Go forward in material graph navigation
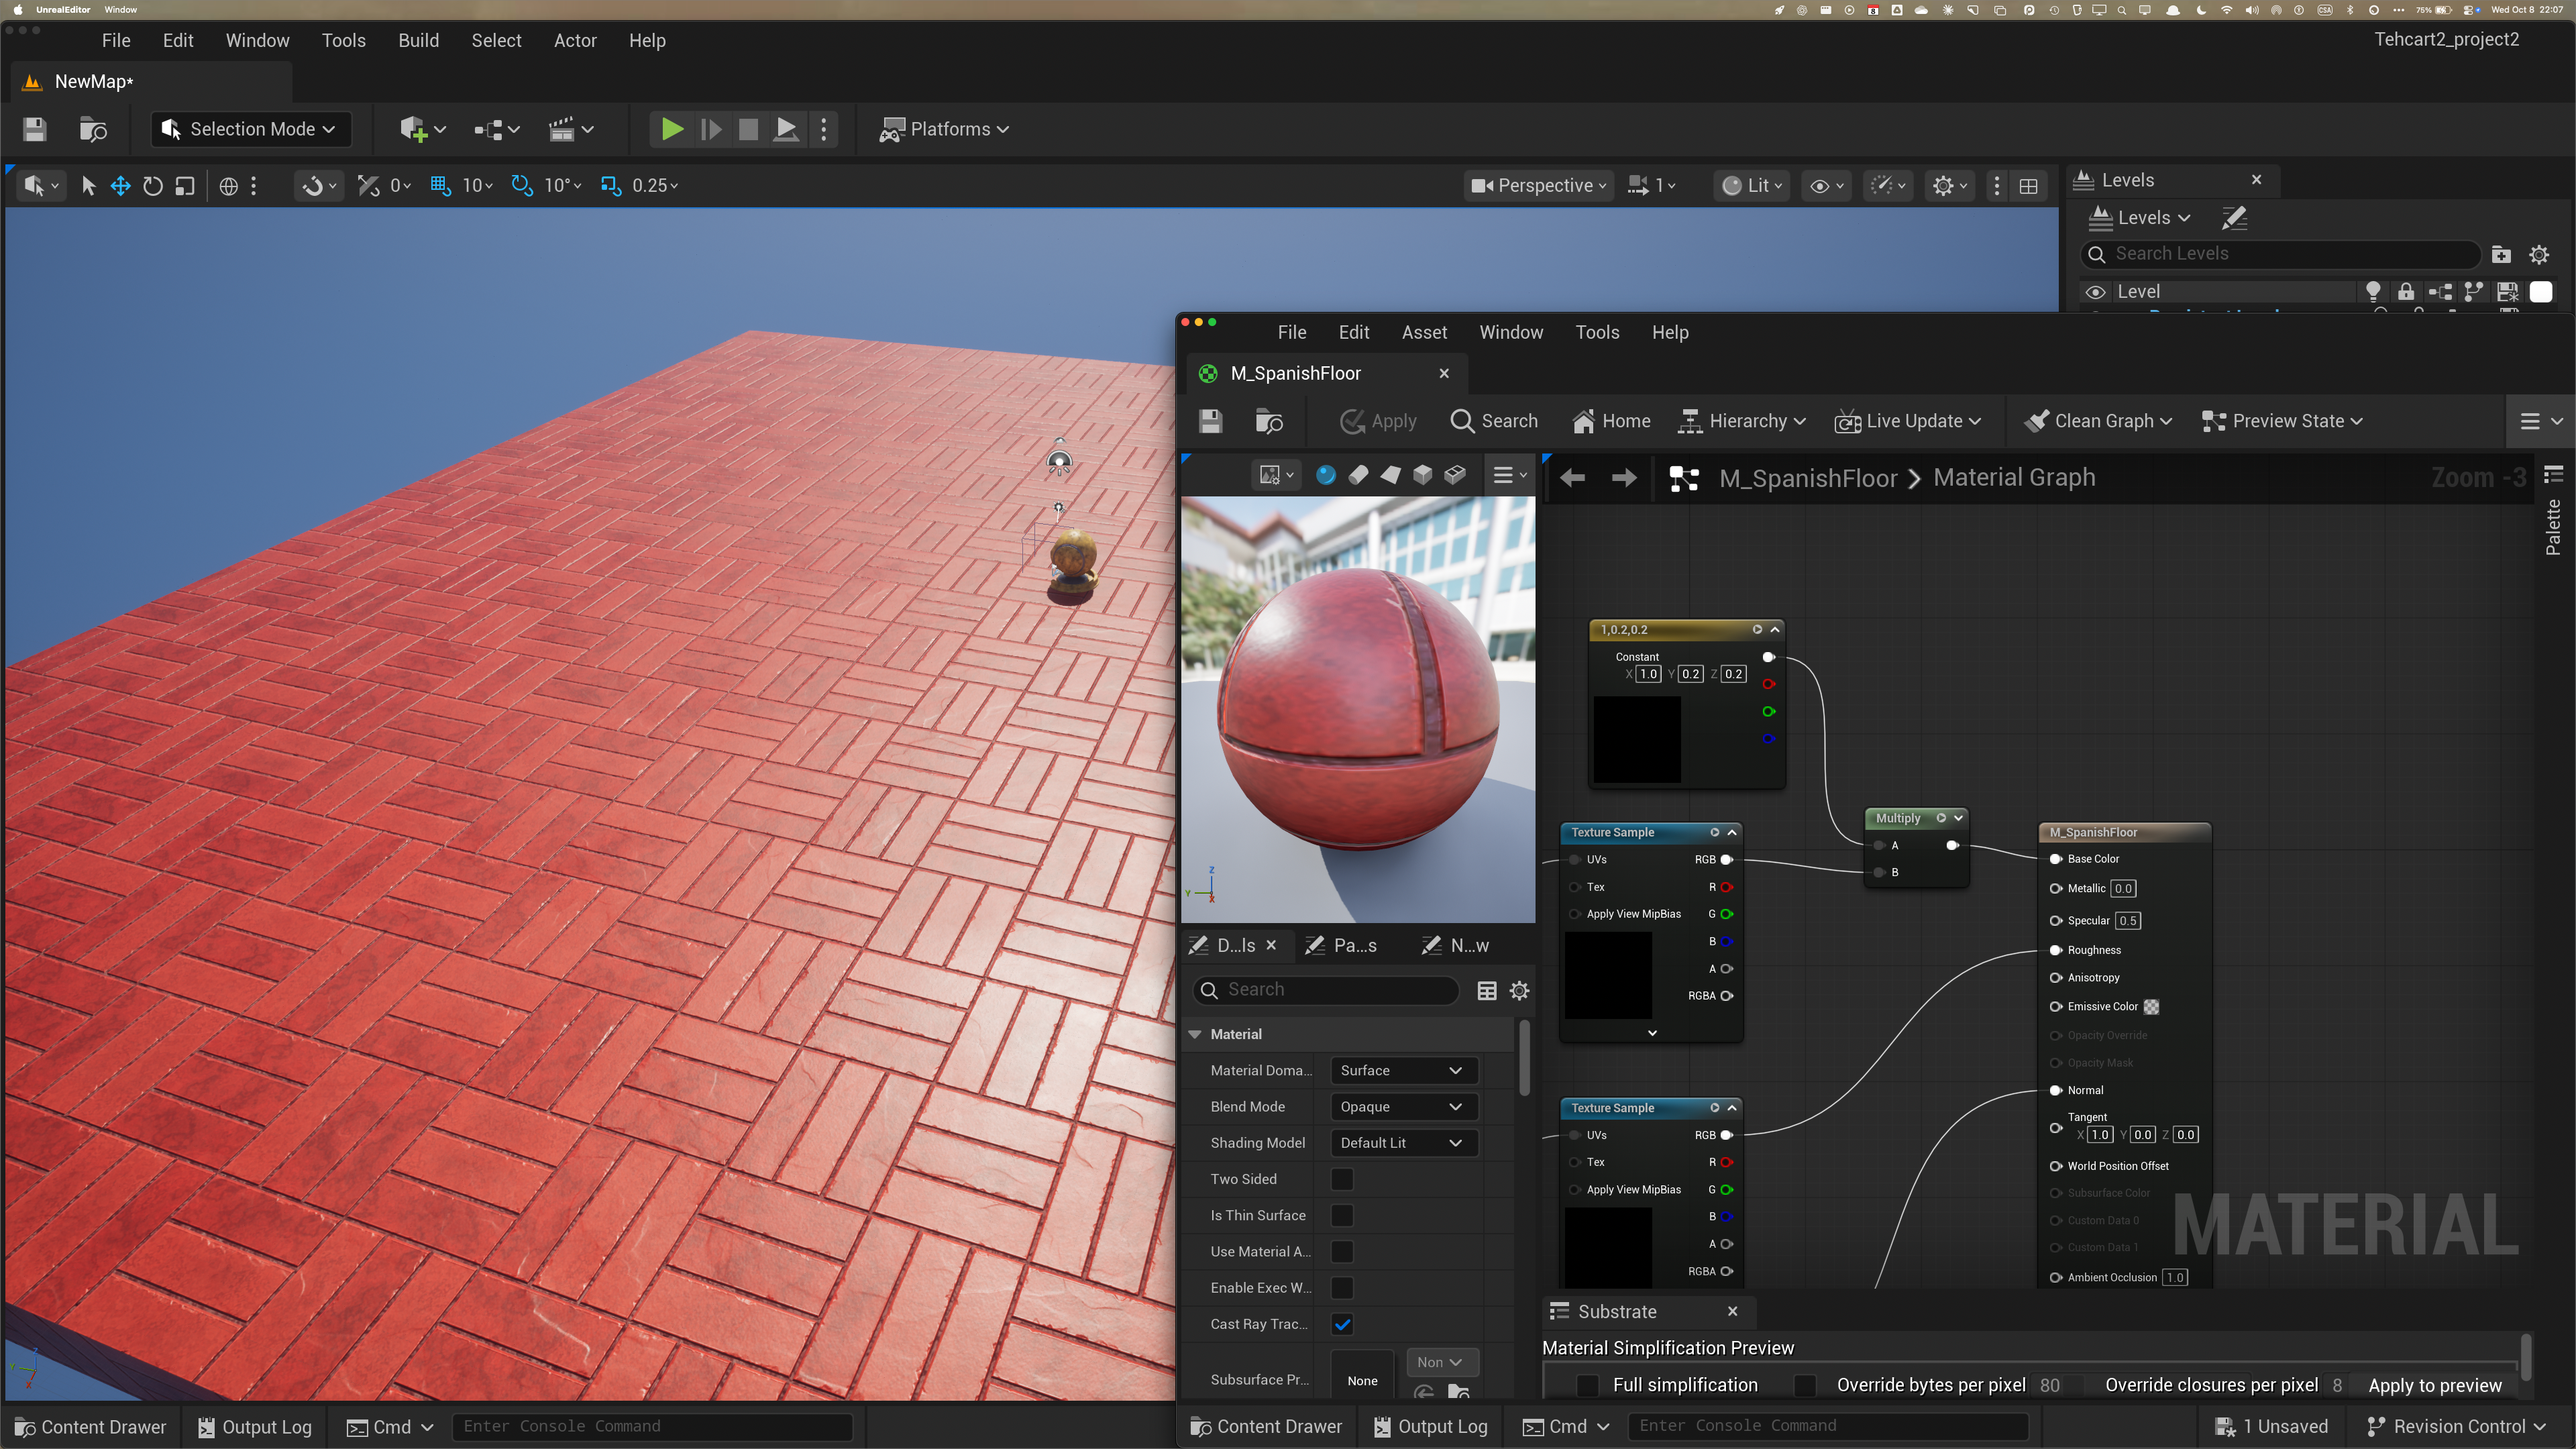The width and height of the screenshot is (2576, 1449). coord(1624,478)
